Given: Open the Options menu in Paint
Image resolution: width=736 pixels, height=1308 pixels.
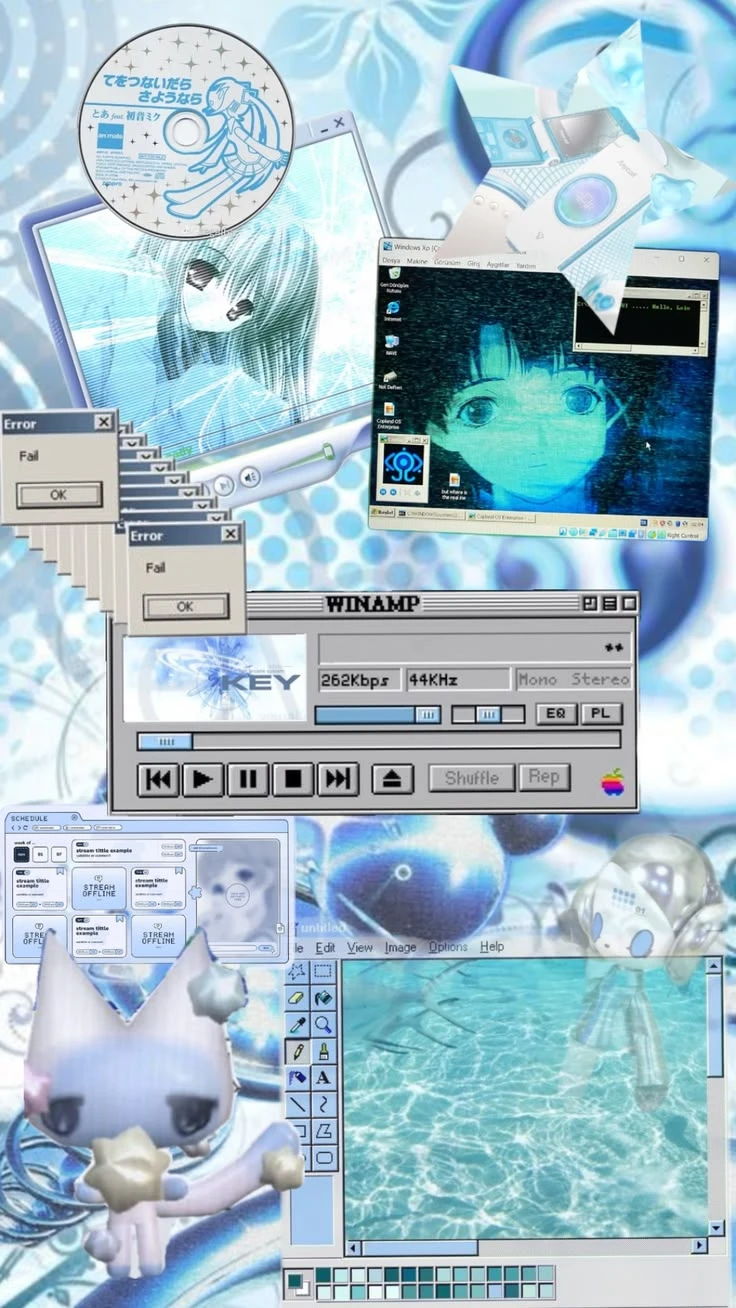Looking at the screenshot, I should pyautogui.click(x=448, y=947).
